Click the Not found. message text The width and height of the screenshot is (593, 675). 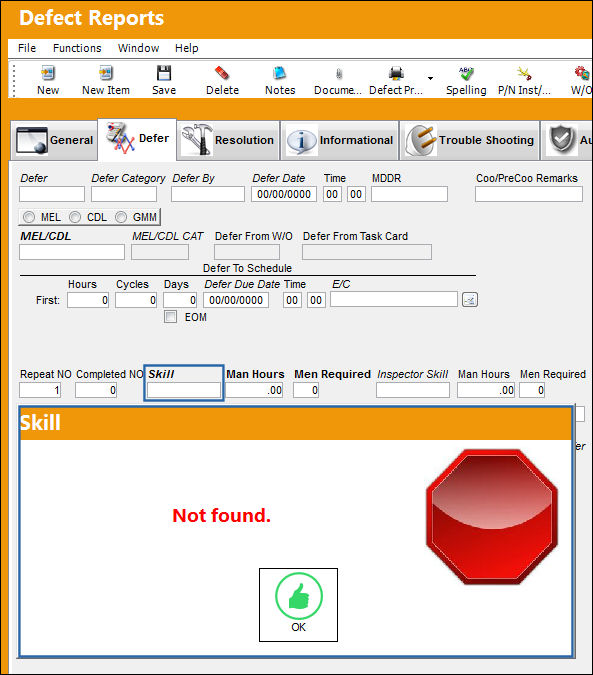222,515
